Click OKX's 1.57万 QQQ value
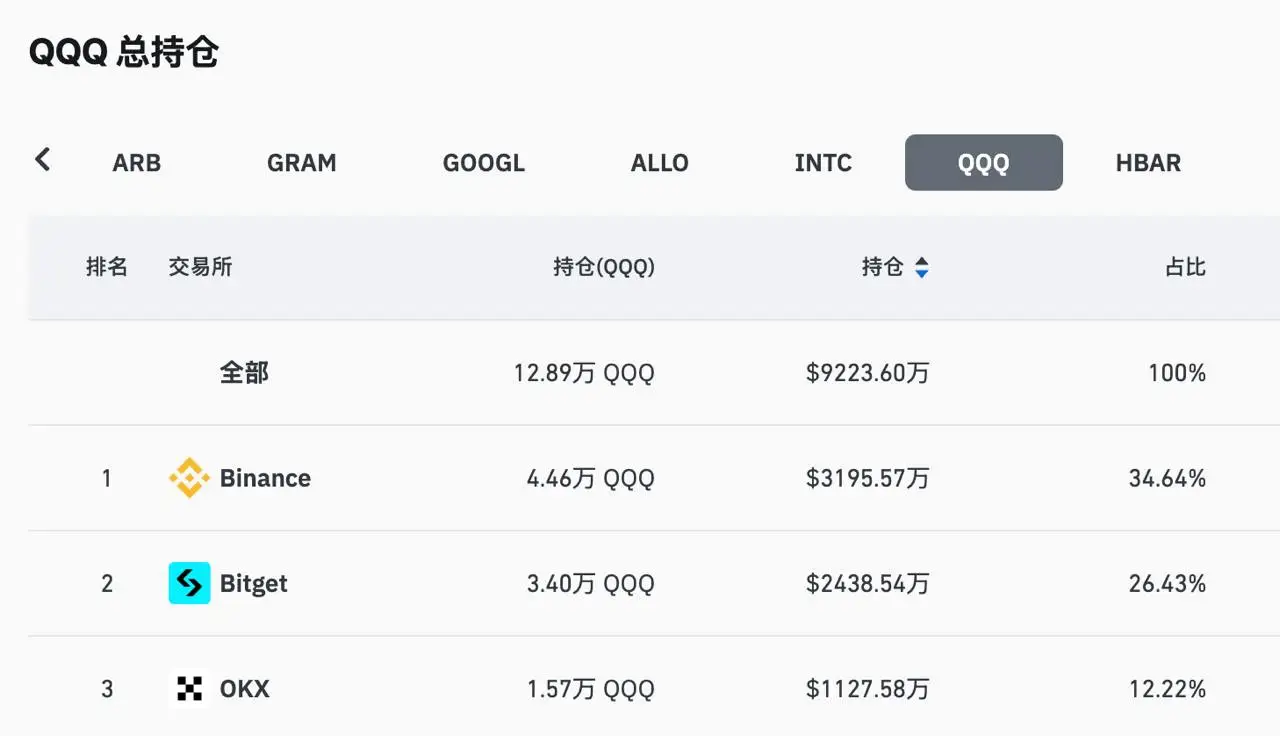The image size is (1280, 736). (591, 689)
